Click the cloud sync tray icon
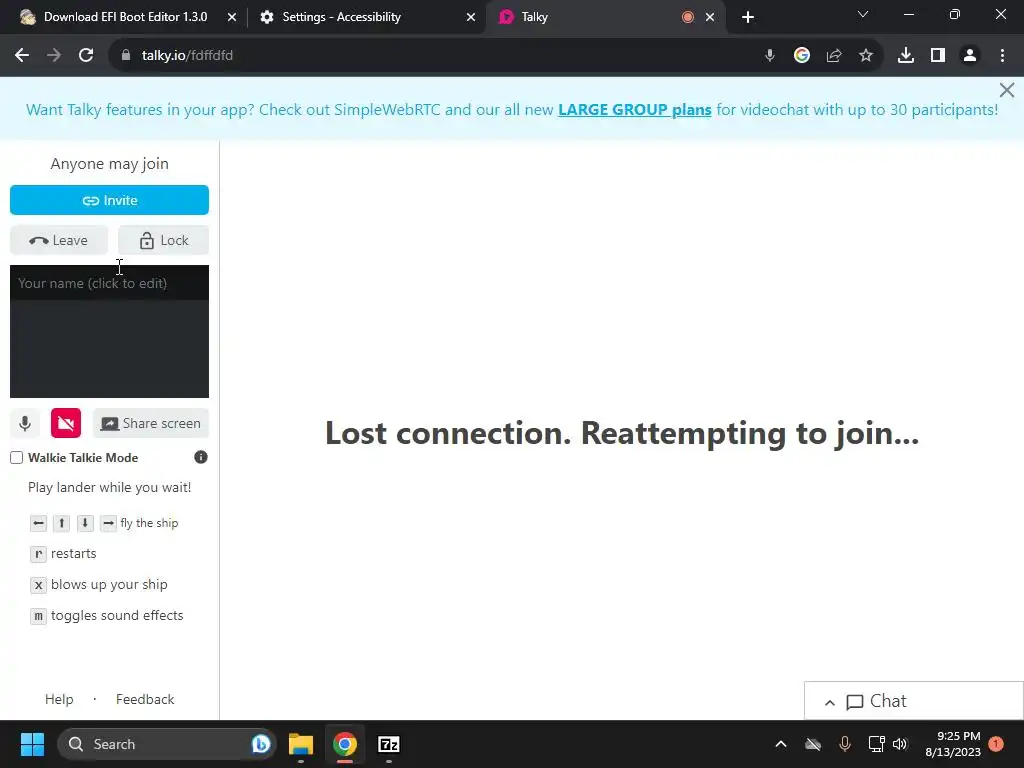The width and height of the screenshot is (1024, 768). point(812,744)
